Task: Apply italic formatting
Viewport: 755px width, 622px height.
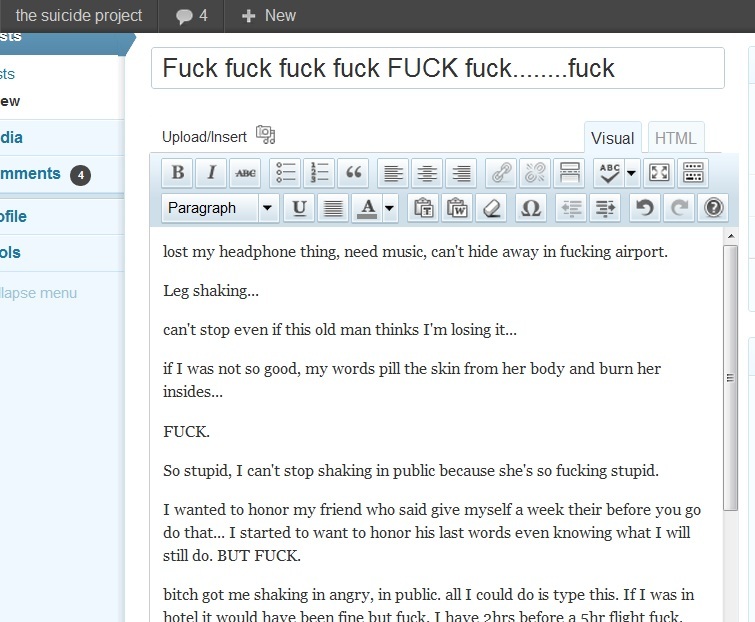Action: pyautogui.click(x=211, y=172)
